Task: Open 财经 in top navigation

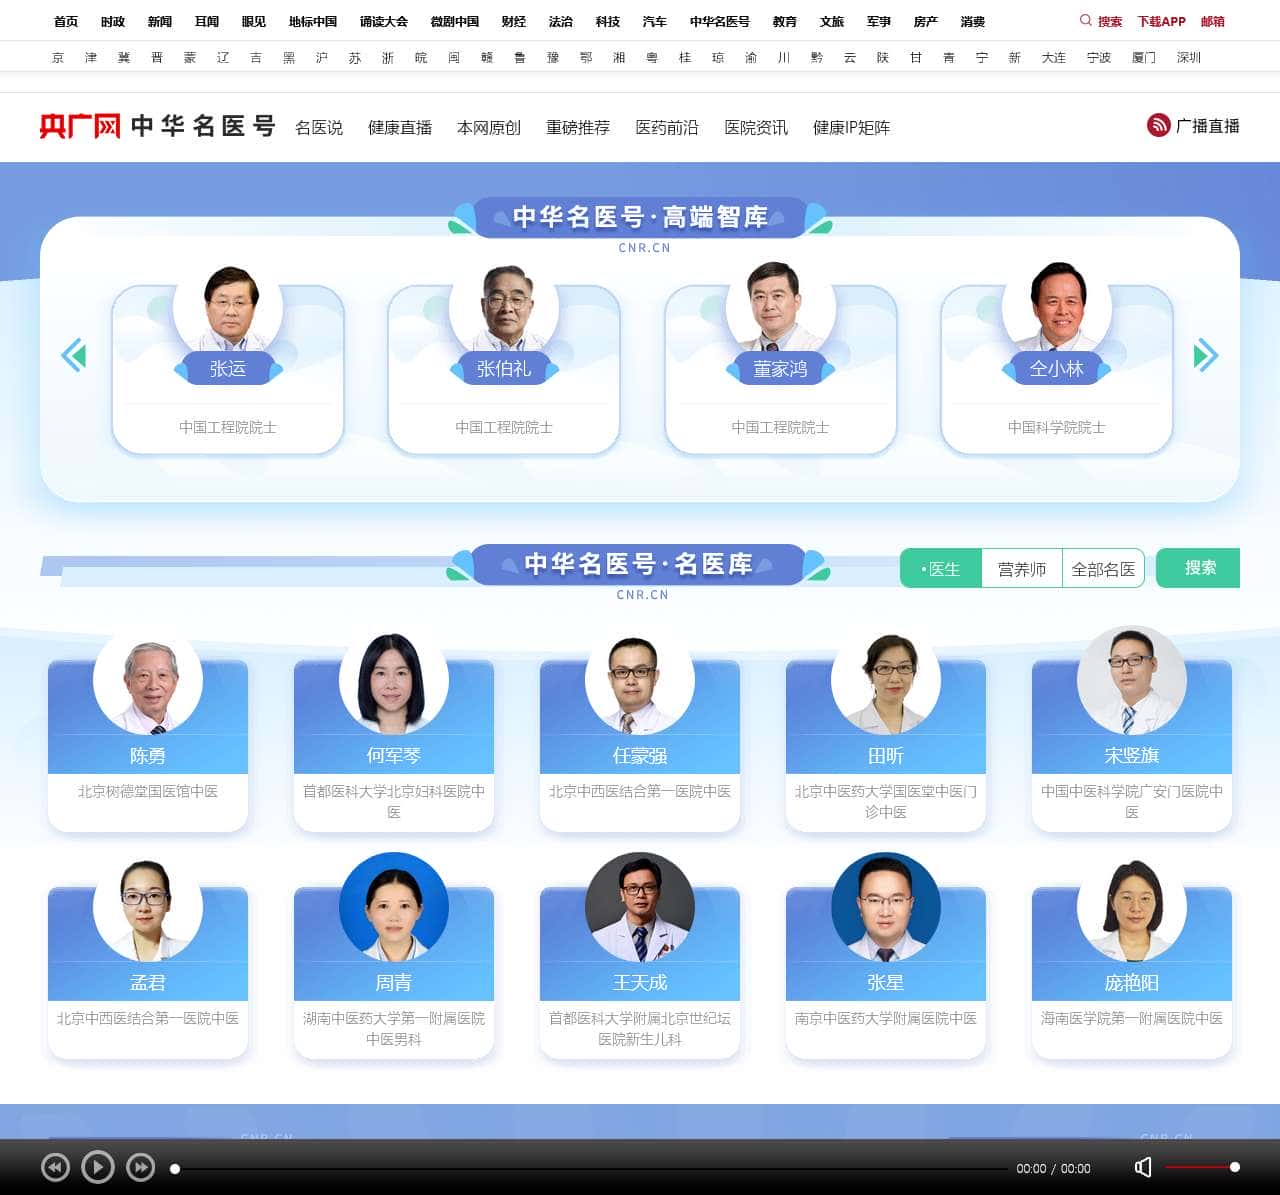Action: 514,21
